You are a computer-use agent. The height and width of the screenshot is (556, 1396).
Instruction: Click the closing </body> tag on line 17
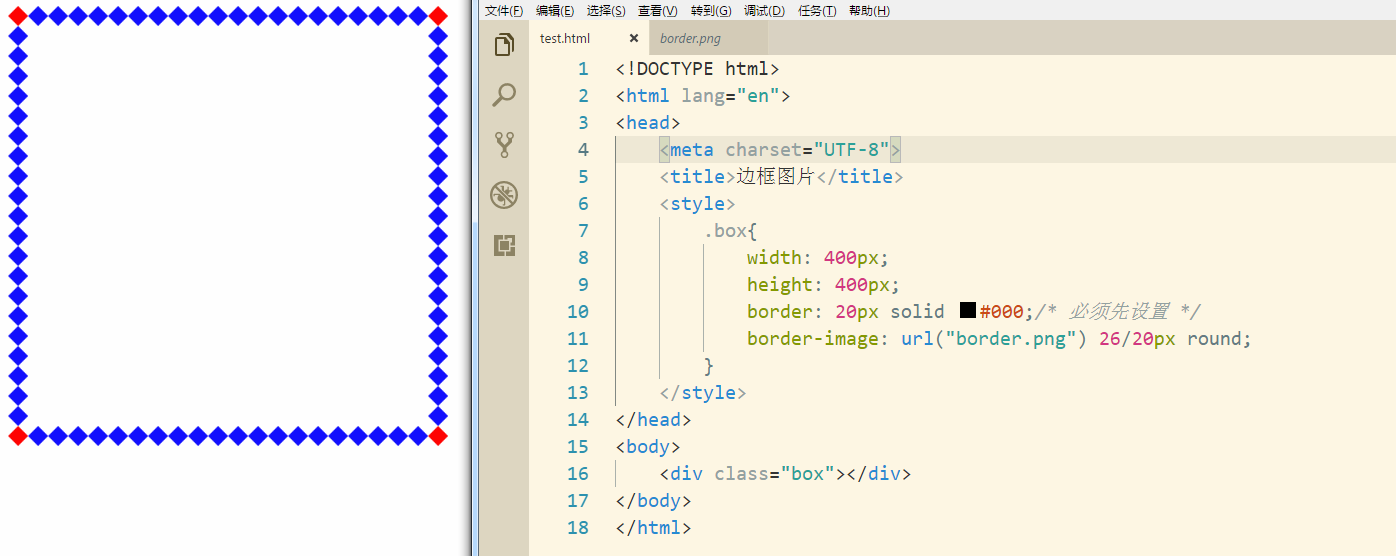tap(654, 501)
